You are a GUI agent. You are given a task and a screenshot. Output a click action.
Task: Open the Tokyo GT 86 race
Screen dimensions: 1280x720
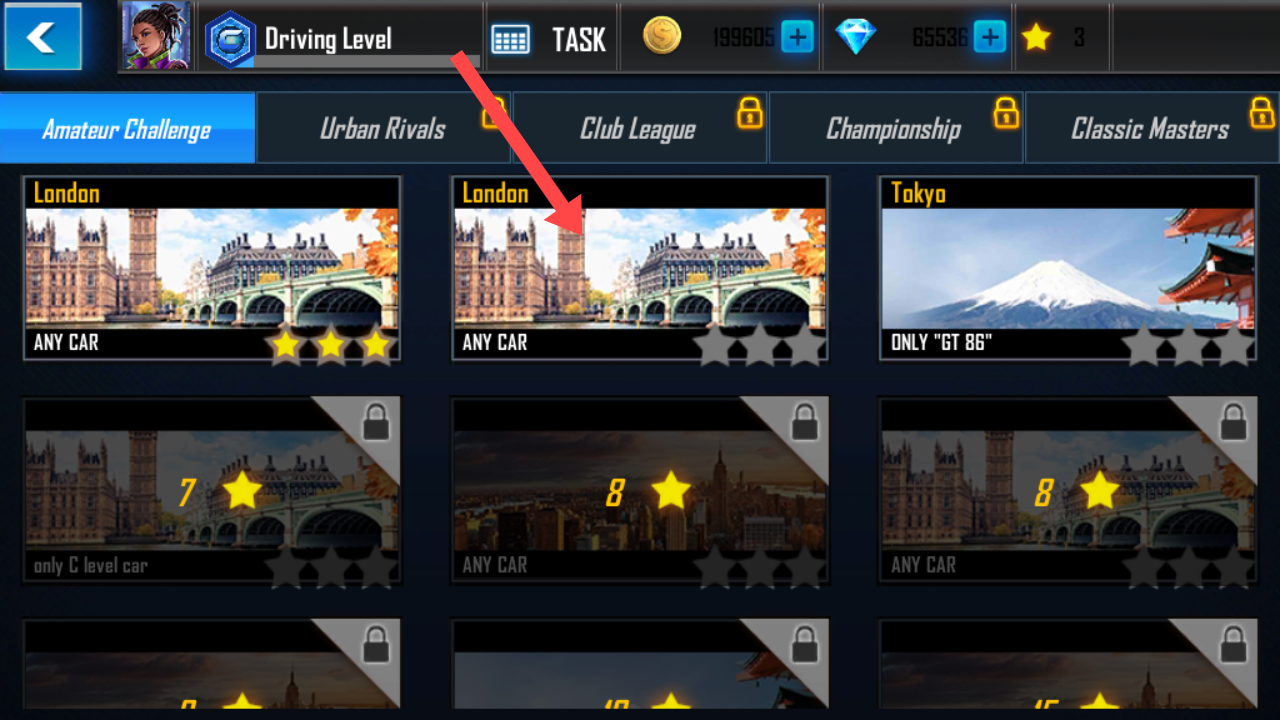(1068, 269)
